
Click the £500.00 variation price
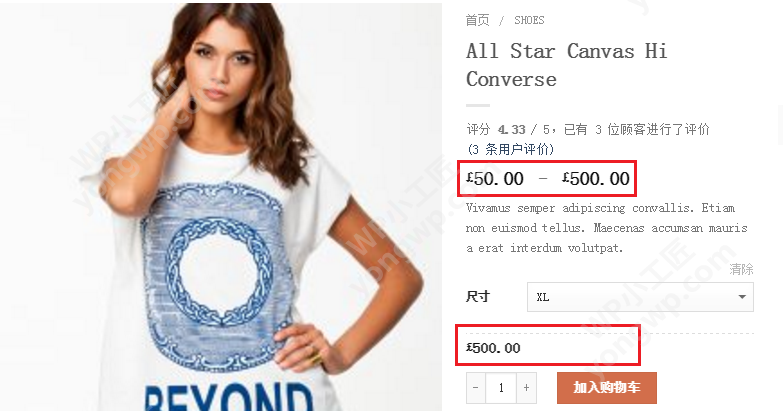click(x=493, y=348)
